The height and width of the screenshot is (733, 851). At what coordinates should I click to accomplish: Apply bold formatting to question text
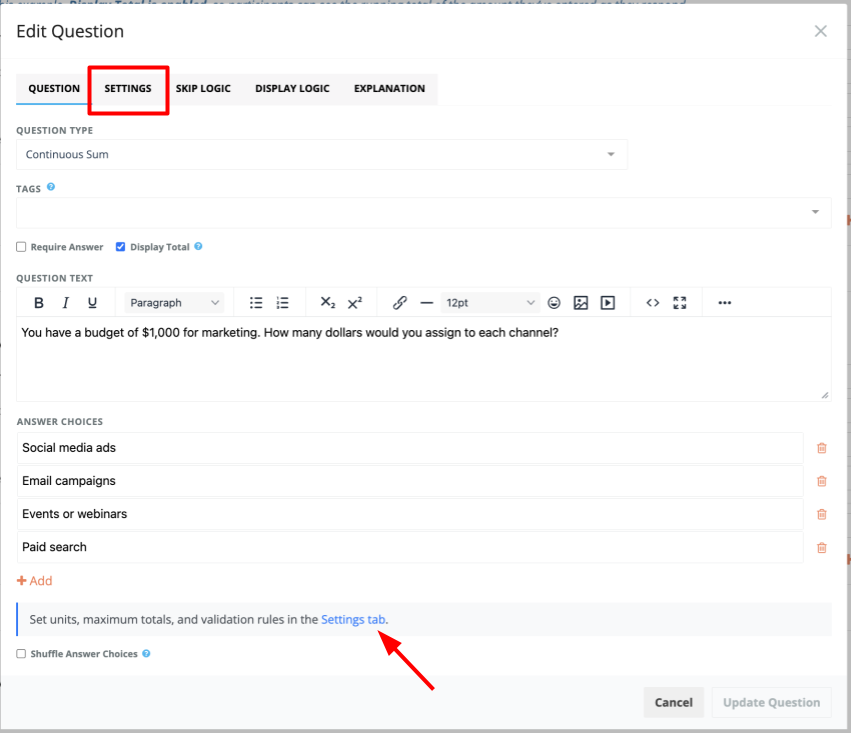(39, 303)
